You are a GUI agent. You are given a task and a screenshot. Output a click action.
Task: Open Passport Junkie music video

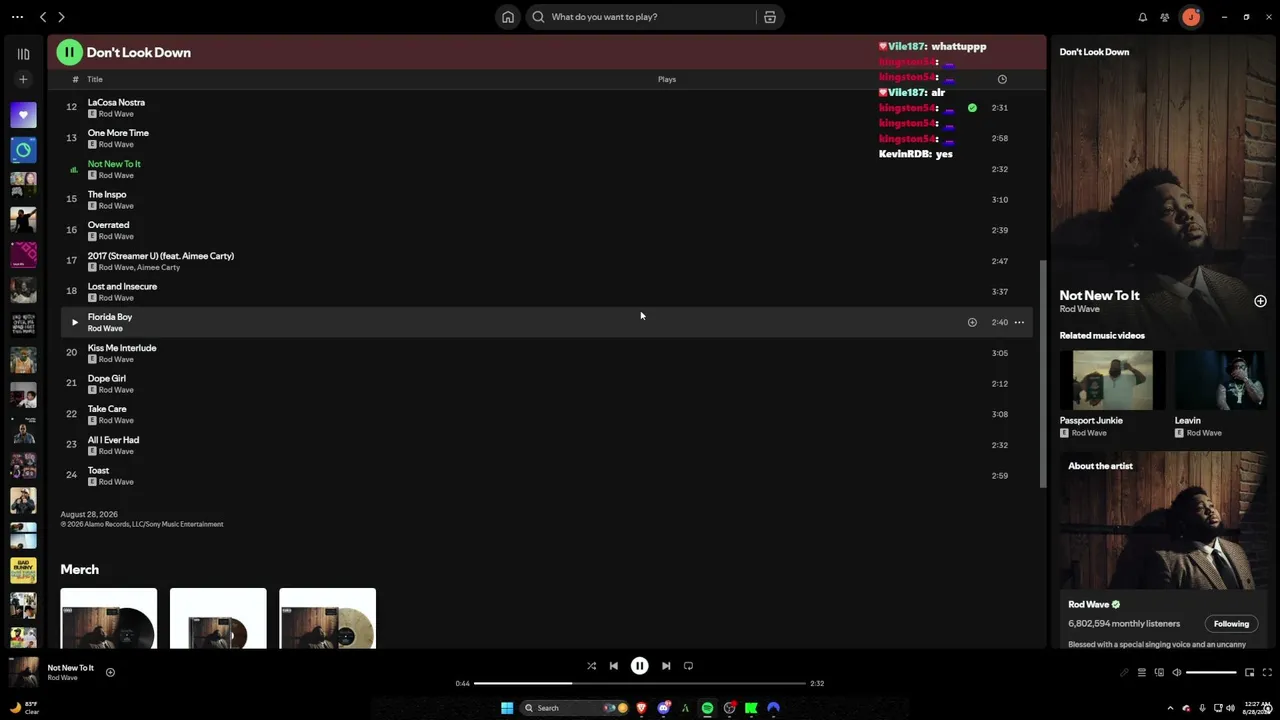pyautogui.click(x=1112, y=380)
